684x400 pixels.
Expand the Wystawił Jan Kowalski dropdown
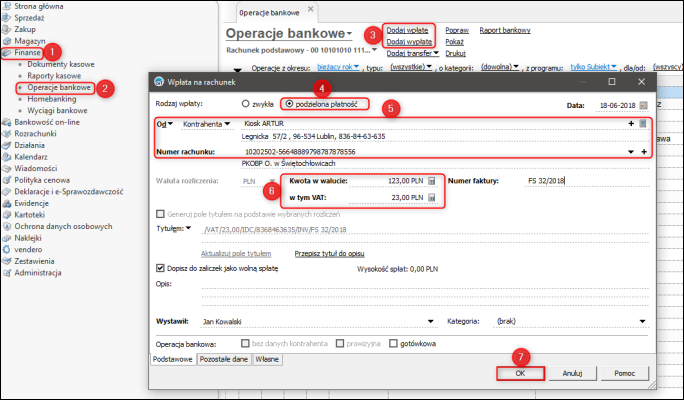(x=431, y=321)
